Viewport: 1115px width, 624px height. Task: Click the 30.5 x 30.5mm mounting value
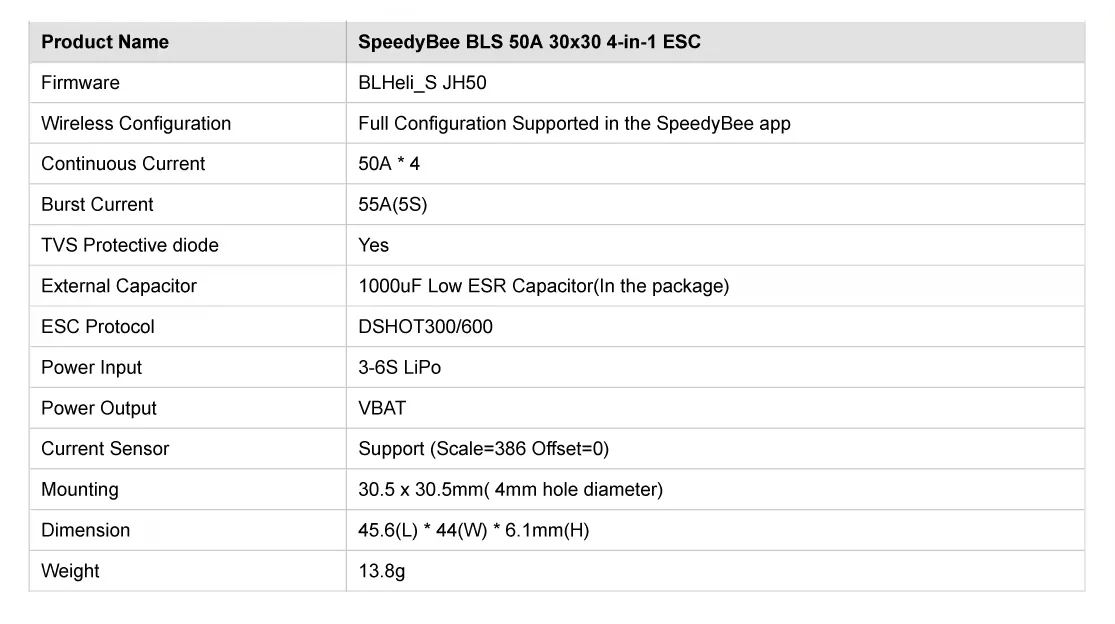click(x=510, y=490)
